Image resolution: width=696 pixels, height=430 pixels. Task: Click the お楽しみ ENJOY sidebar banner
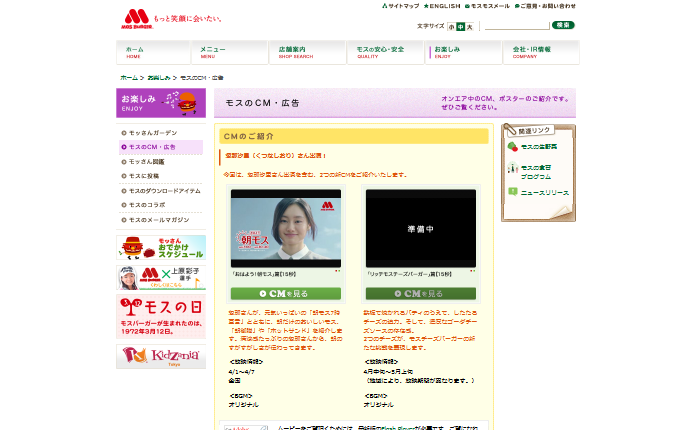tap(161, 103)
